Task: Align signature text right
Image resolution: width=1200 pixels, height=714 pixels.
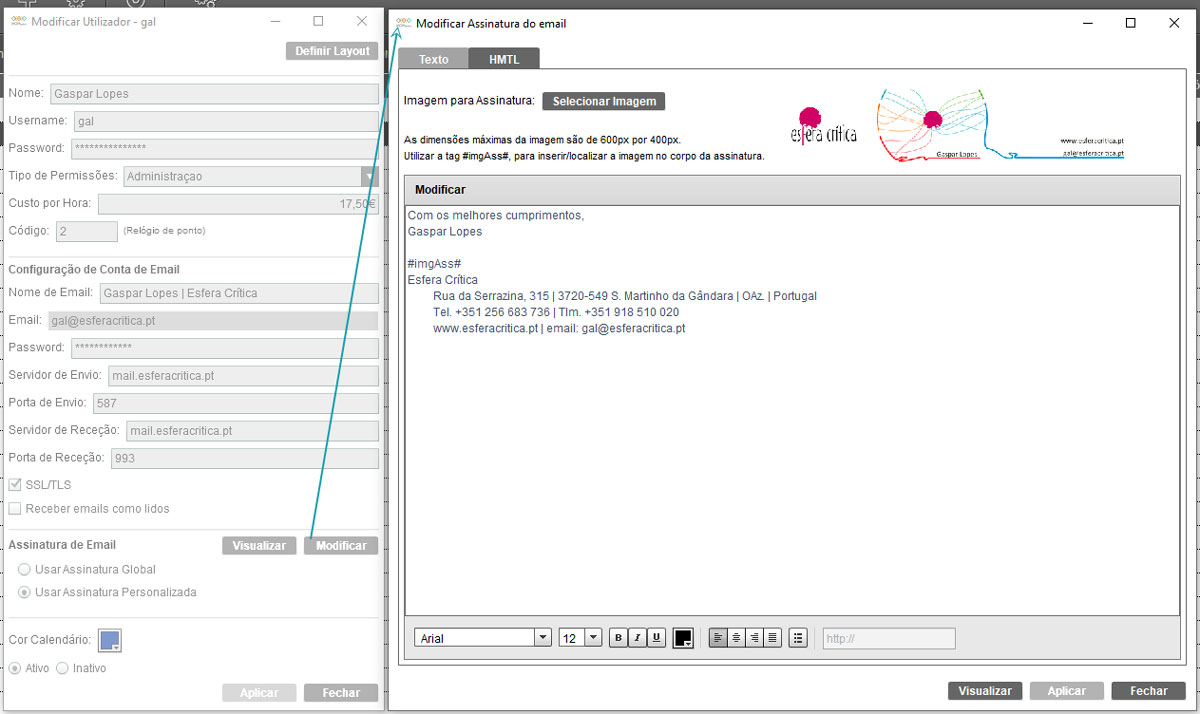Action: tap(754, 638)
